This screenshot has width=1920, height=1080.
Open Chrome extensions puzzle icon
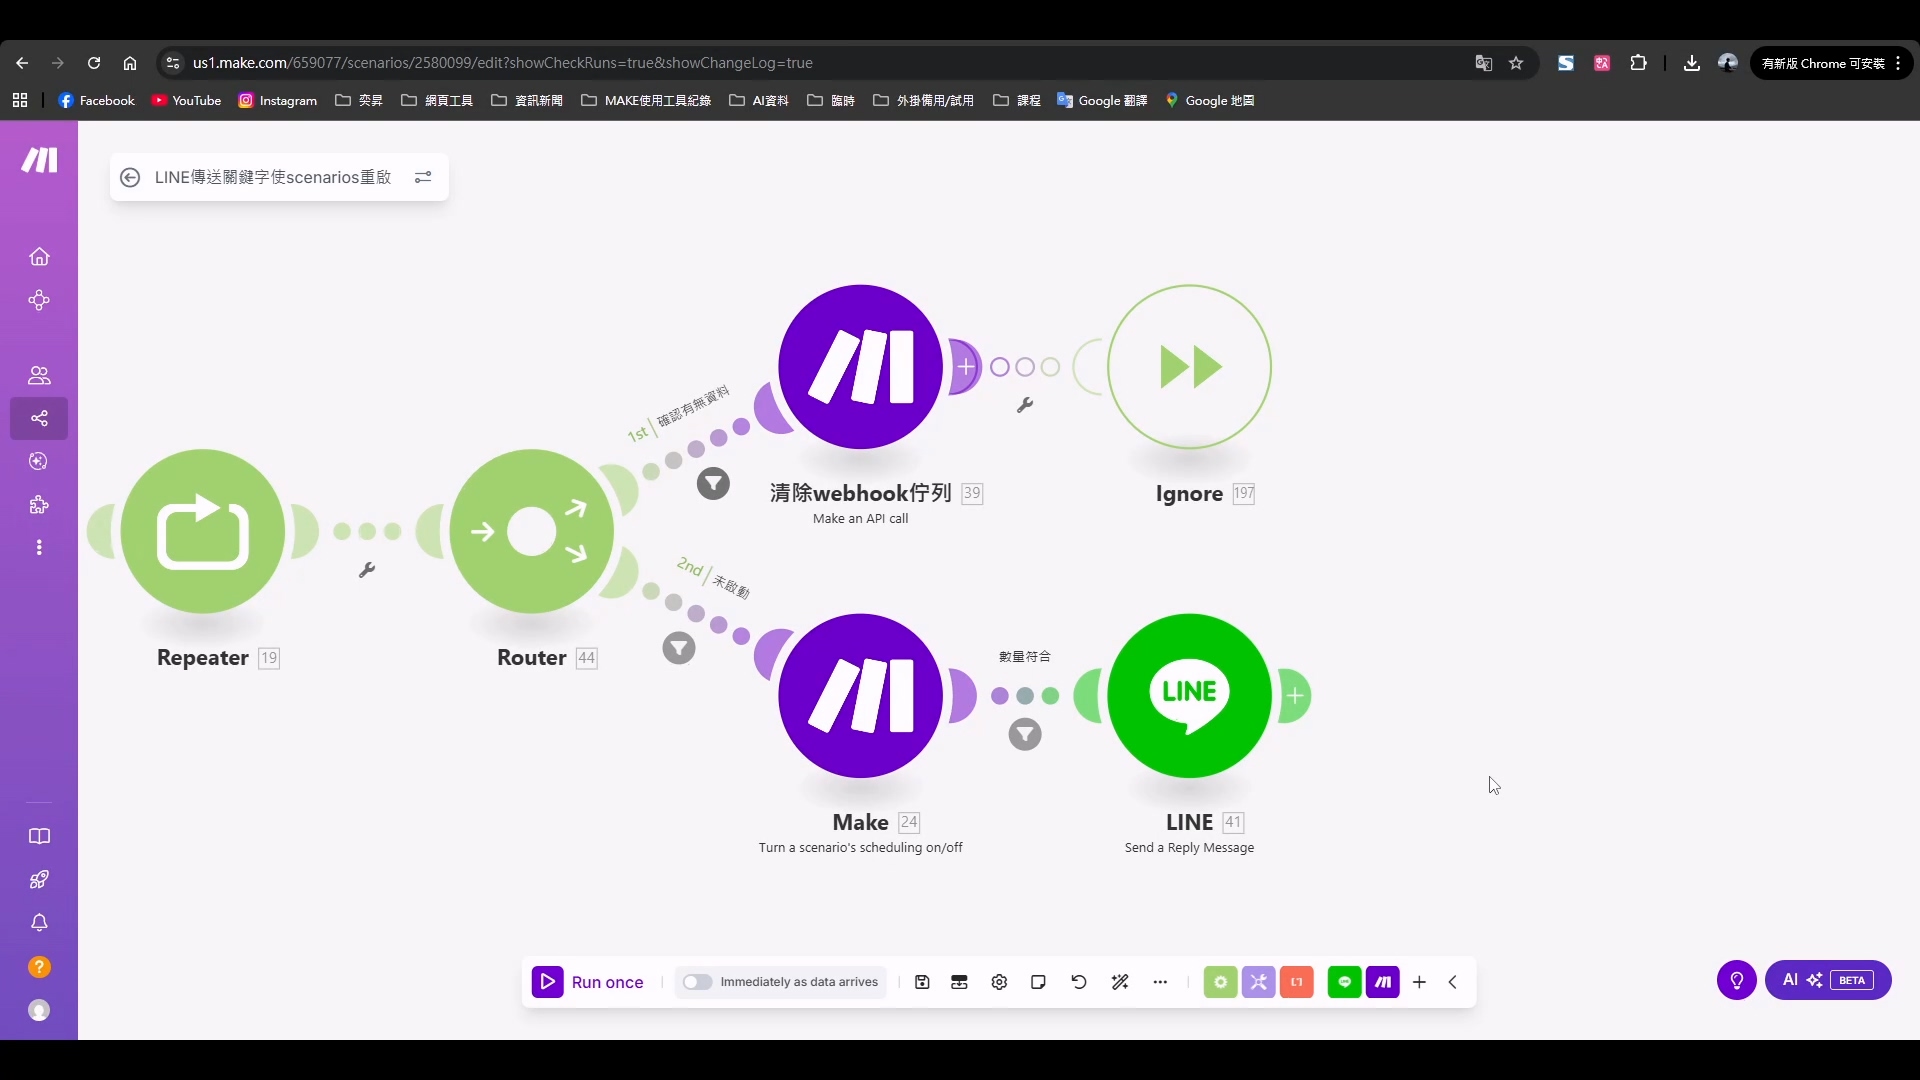(1638, 63)
